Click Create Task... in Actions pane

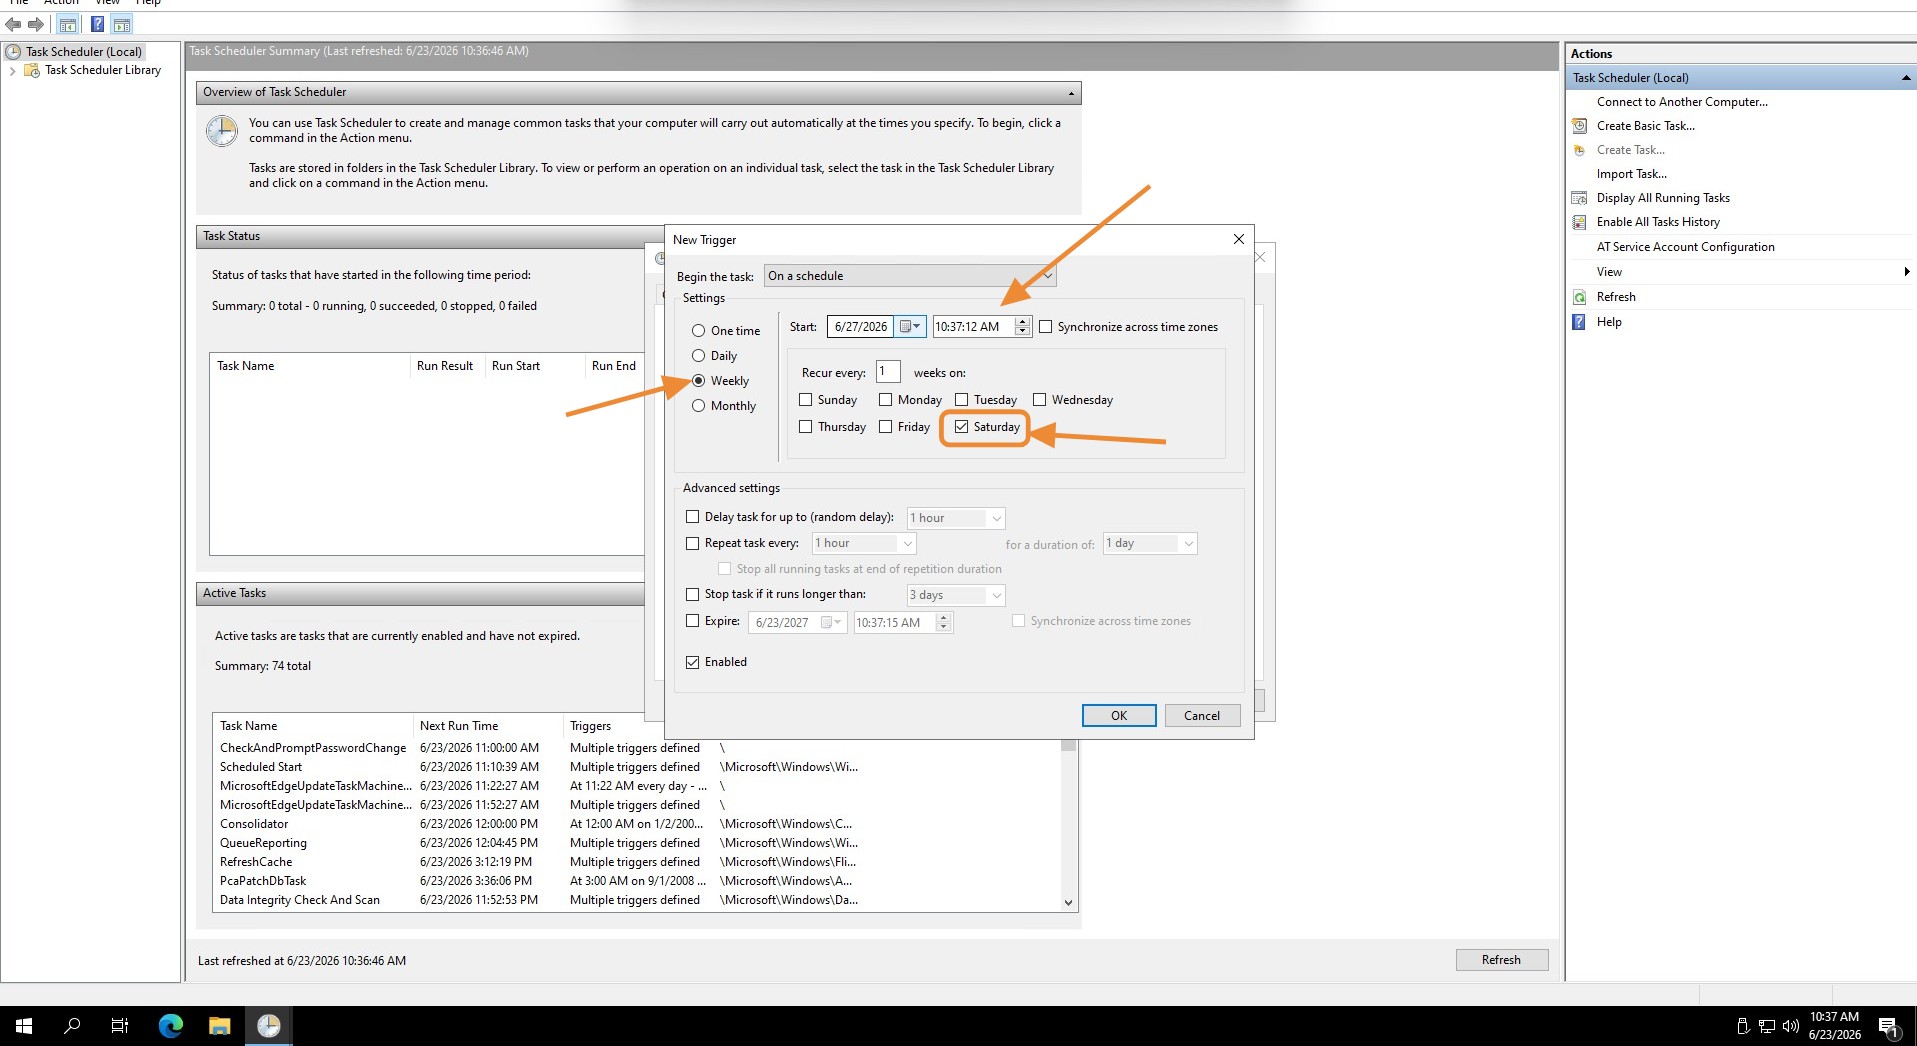point(1630,150)
